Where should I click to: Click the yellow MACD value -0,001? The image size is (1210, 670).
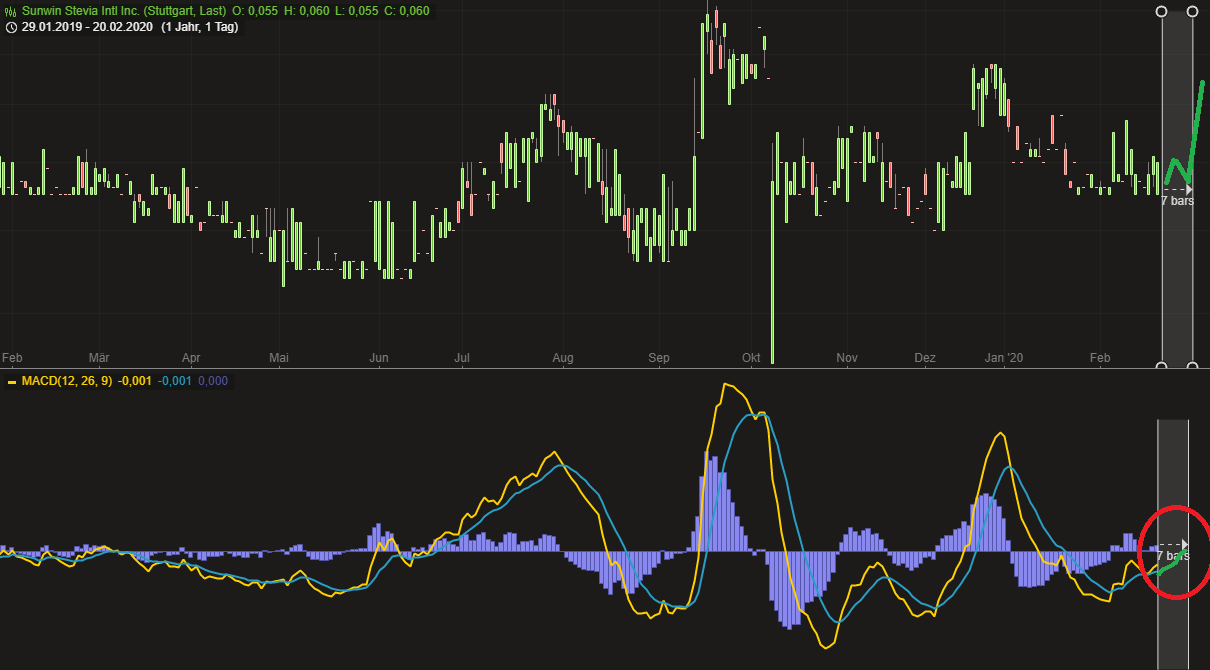coord(135,381)
